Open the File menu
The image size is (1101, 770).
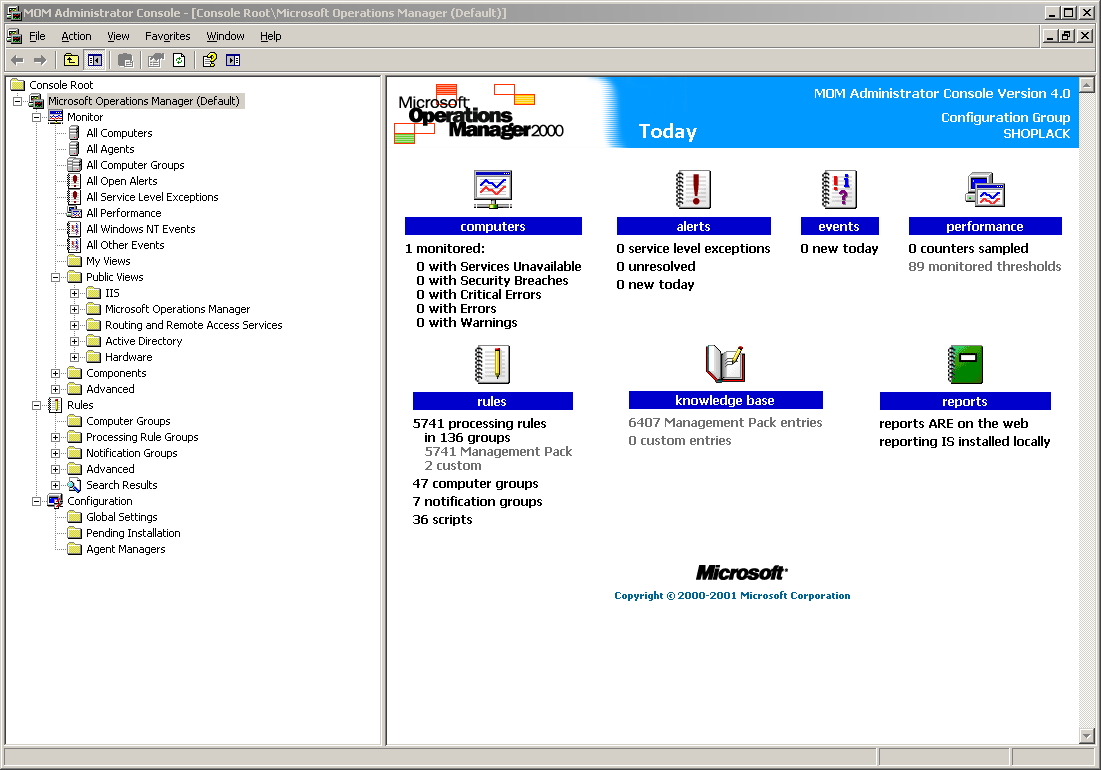click(x=37, y=36)
